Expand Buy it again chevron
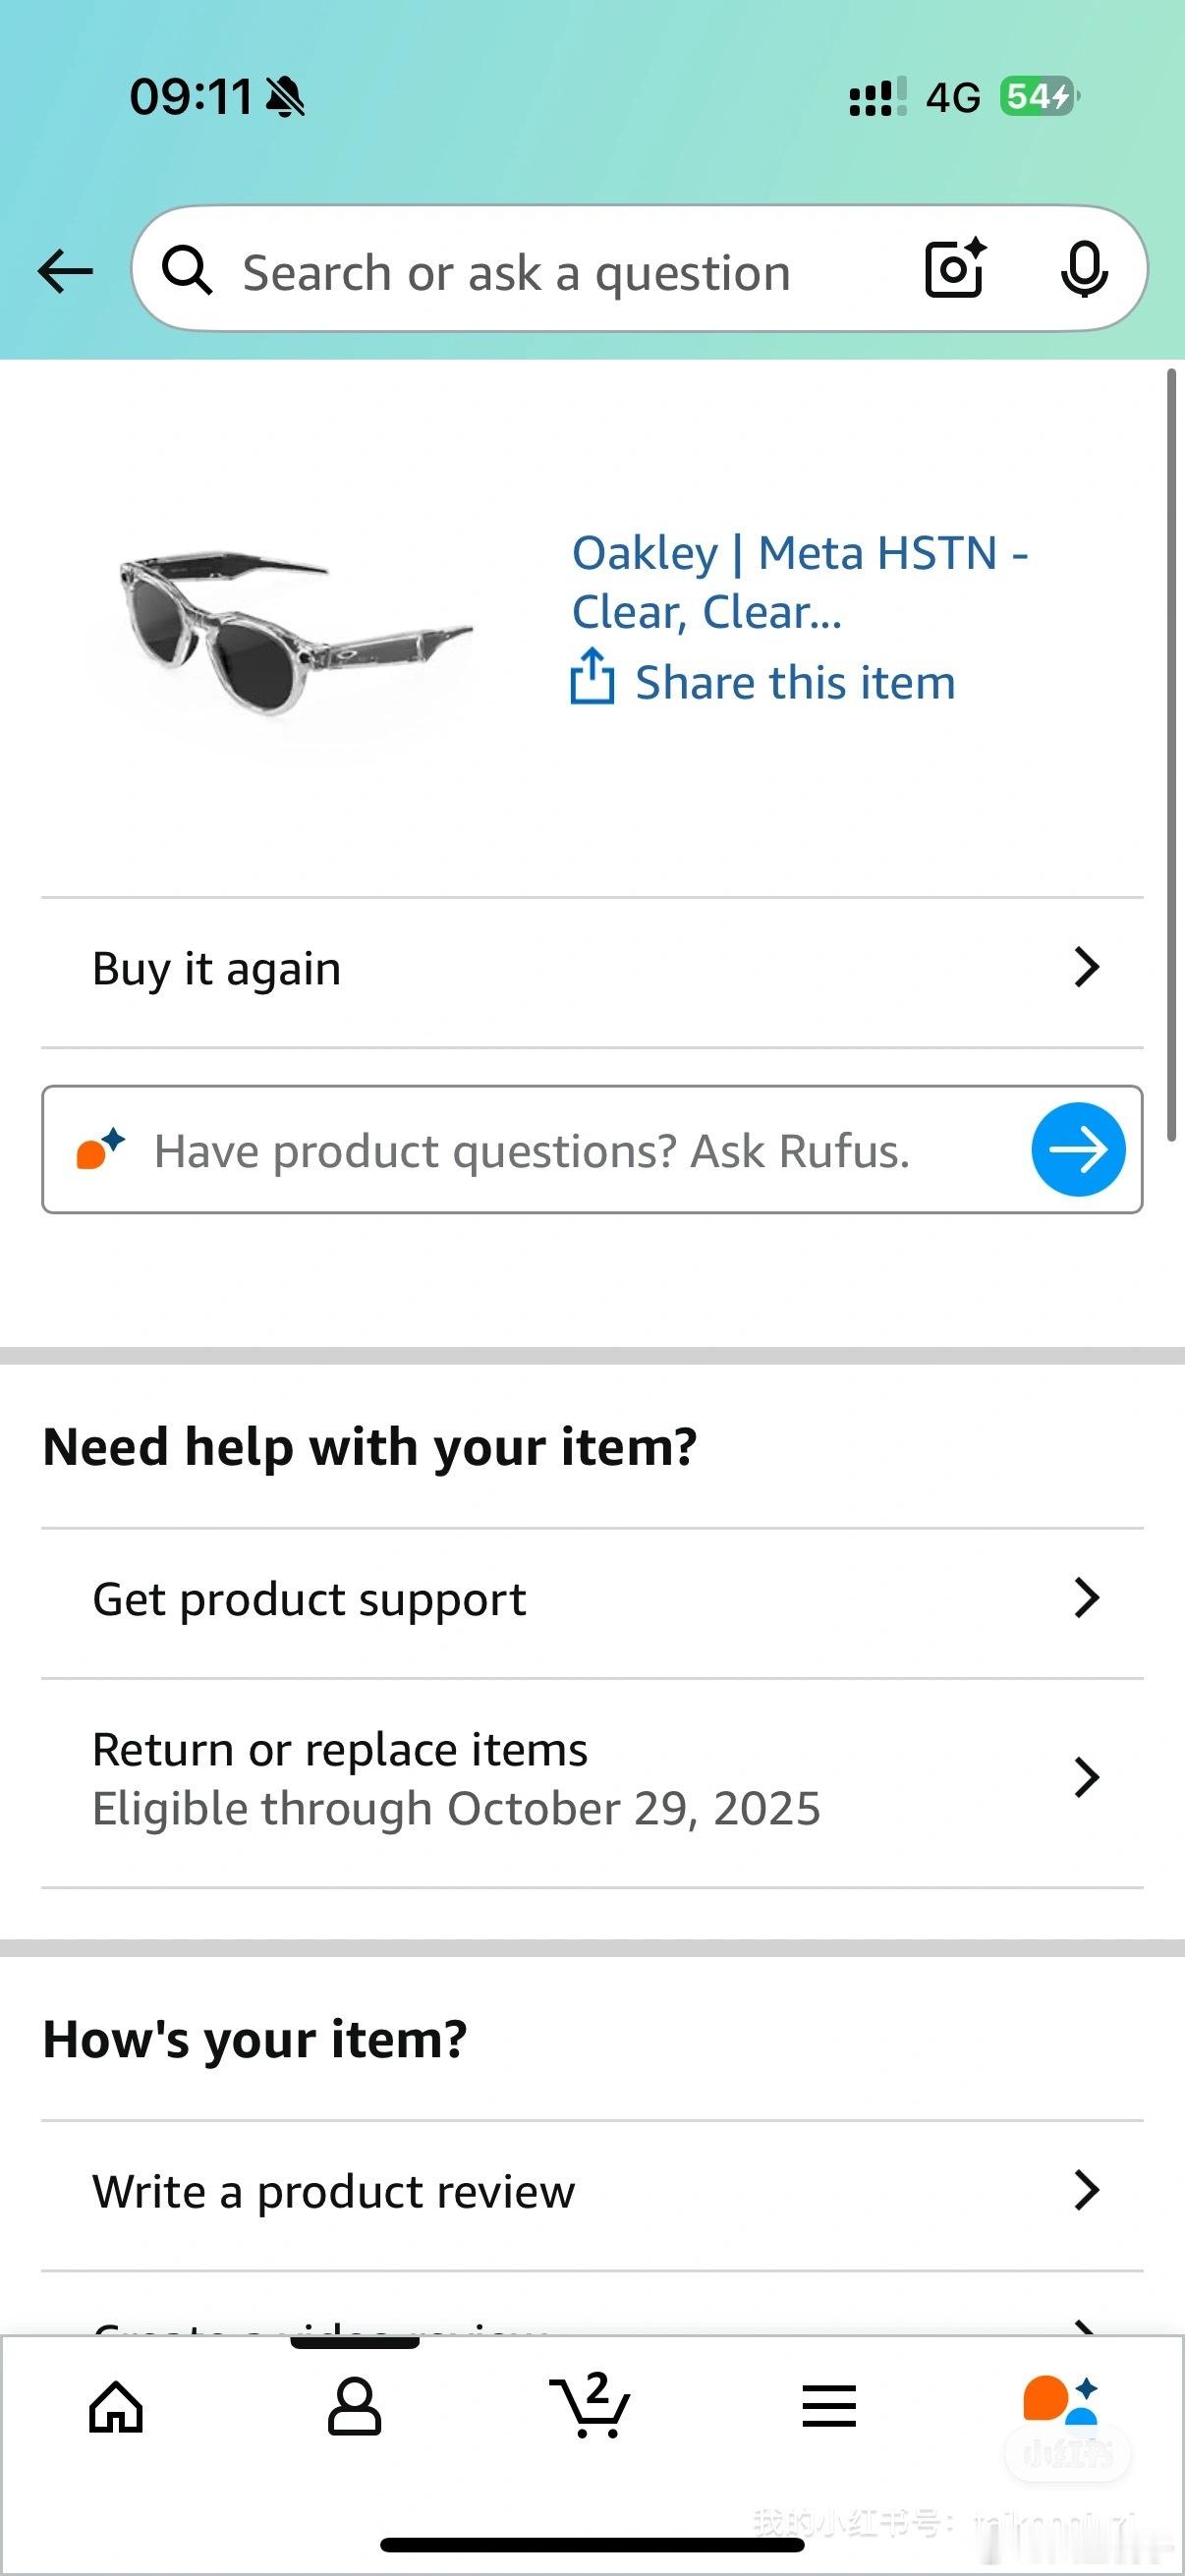This screenshot has height=2576, width=1185. click(x=1086, y=968)
